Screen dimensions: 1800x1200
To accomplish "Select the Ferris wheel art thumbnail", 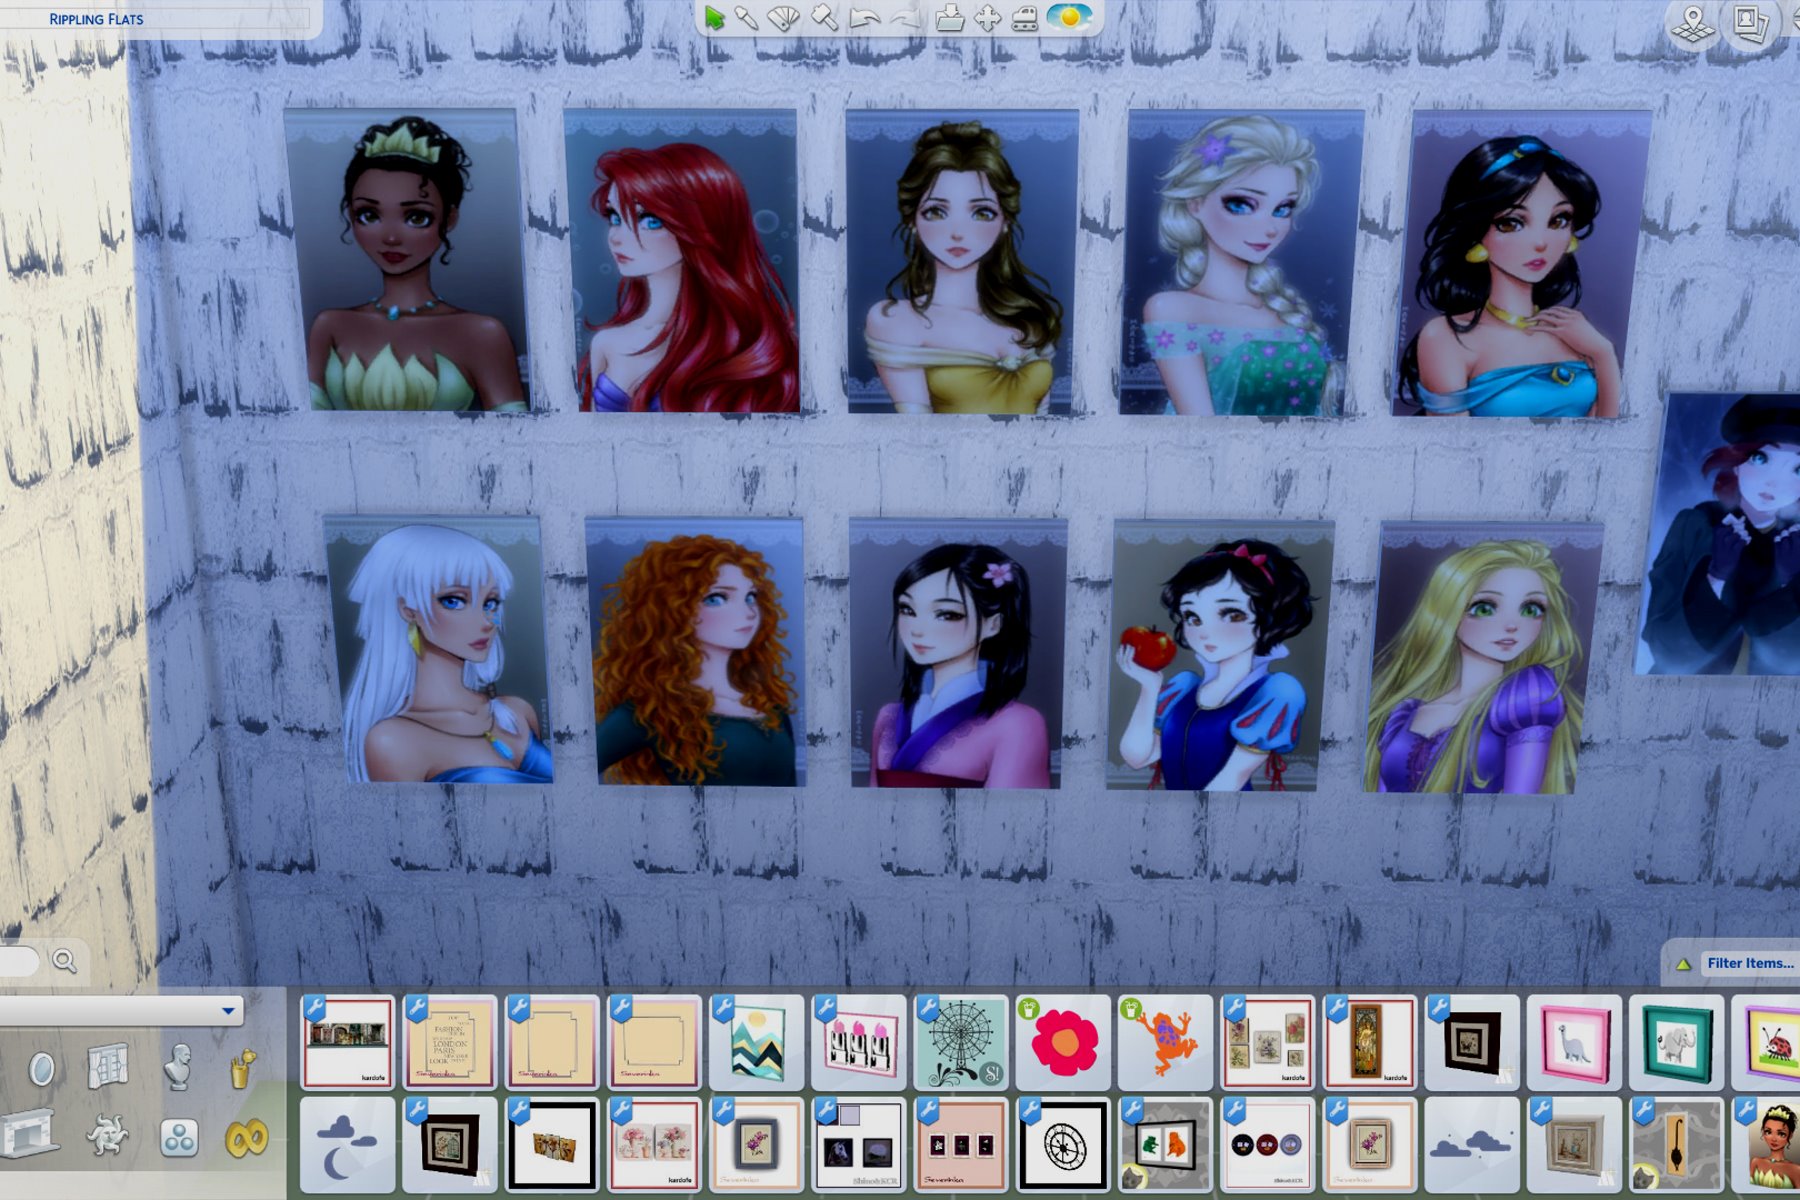I will coord(959,1042).
